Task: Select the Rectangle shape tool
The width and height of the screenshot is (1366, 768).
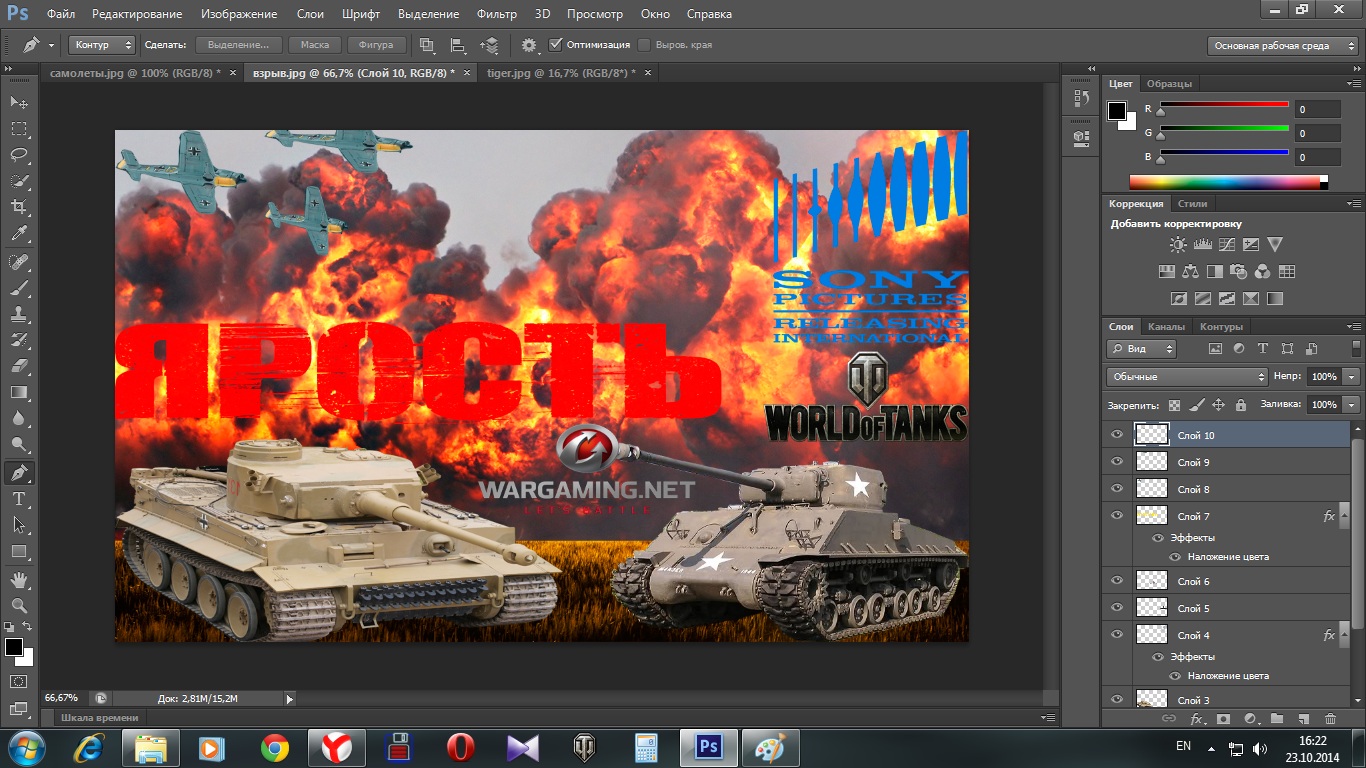Action: (x=18, y=551)
